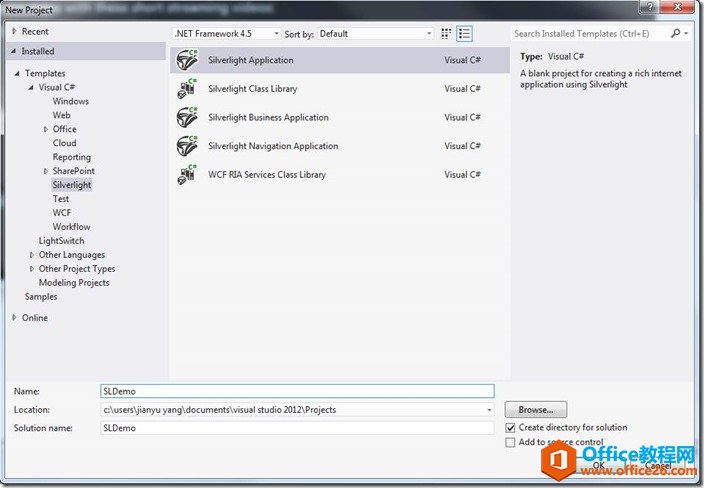
Task: Collapse the Installed section
Action: point(13,51)
